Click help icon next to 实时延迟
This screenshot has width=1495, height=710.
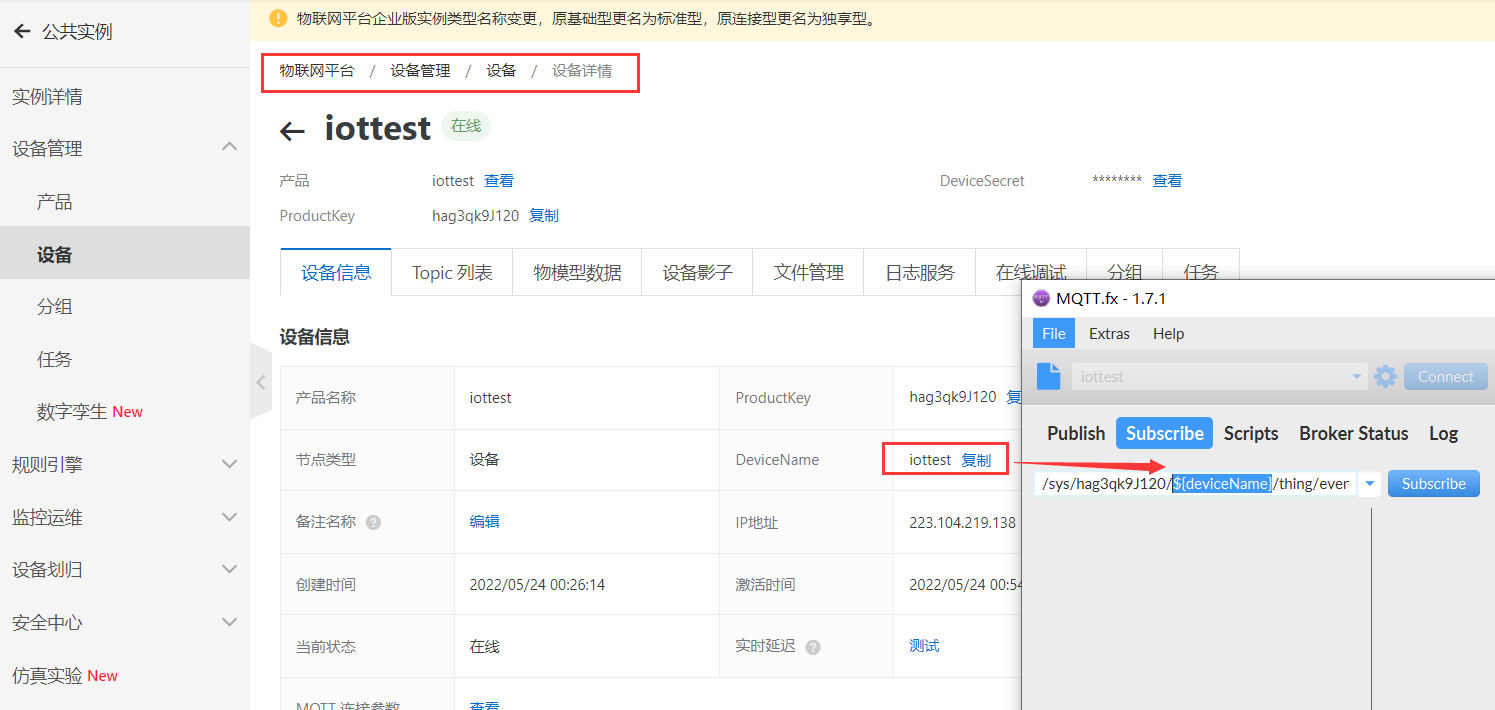[813, 647]
